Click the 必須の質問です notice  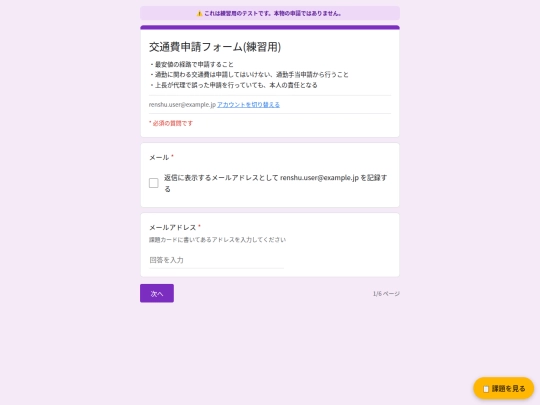(x=171, y=123)
